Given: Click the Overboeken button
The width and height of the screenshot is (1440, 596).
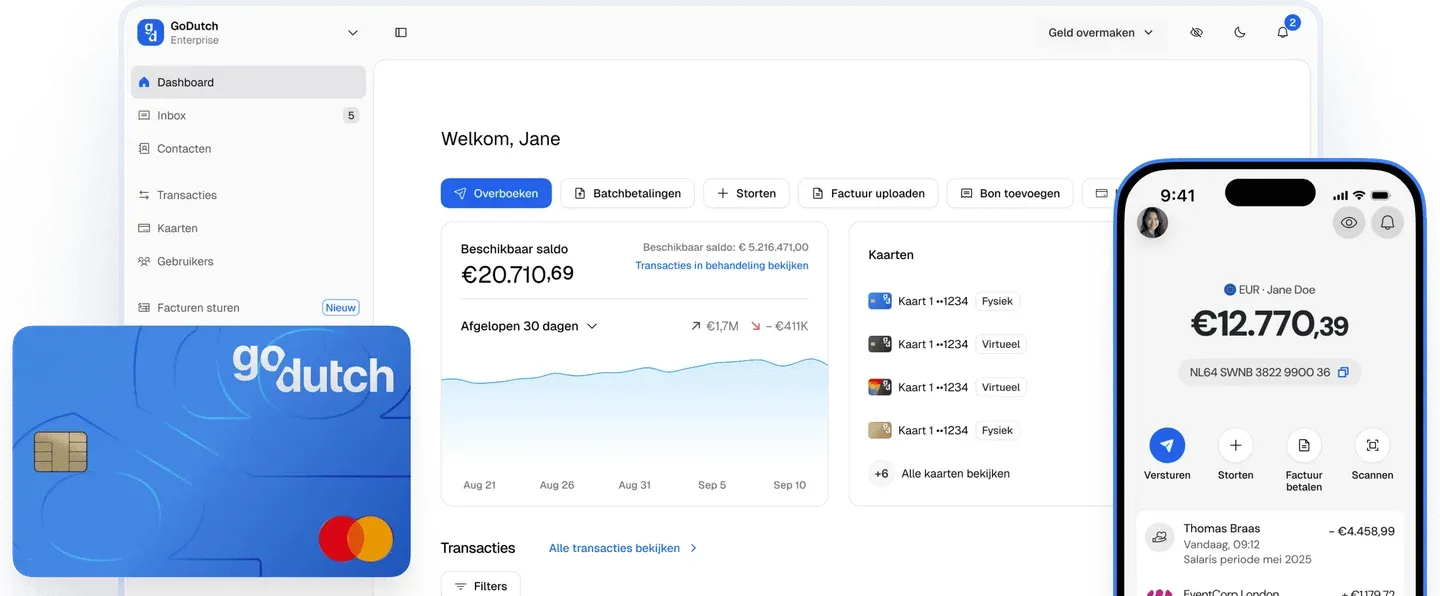Looking at the screenshot, I should (x=496, y=193).
